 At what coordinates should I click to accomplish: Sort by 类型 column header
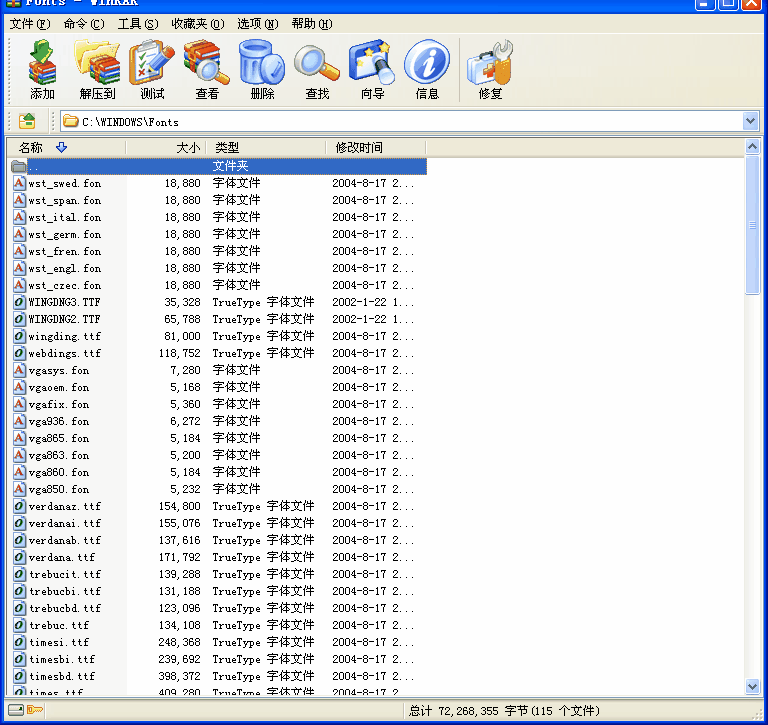point(266,147)
